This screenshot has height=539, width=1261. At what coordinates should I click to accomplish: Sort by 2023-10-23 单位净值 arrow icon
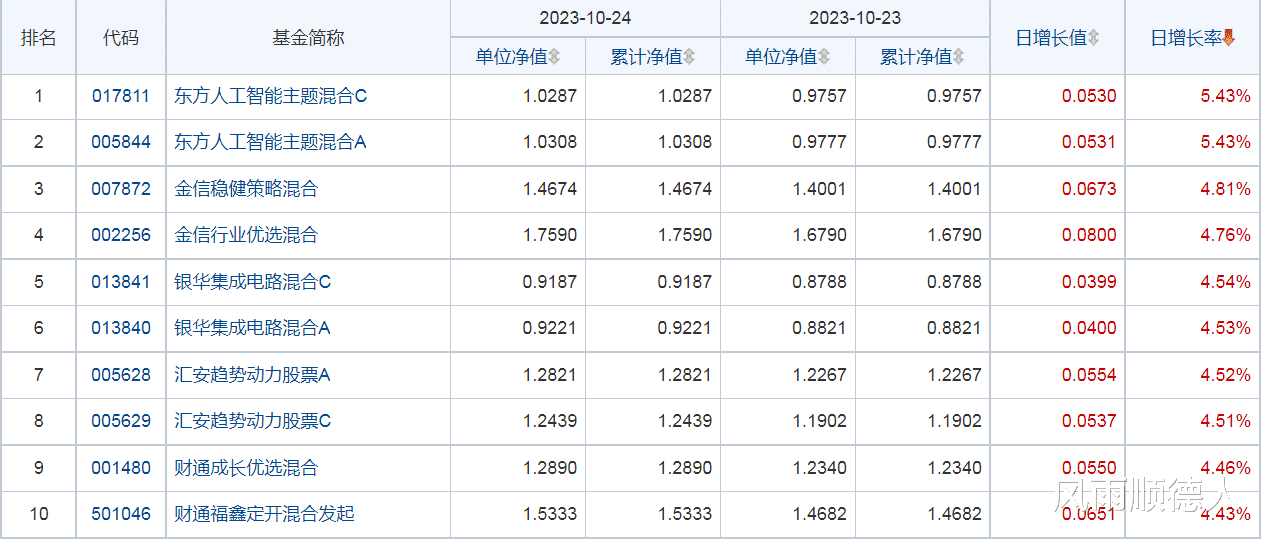[x=824, y=57]
